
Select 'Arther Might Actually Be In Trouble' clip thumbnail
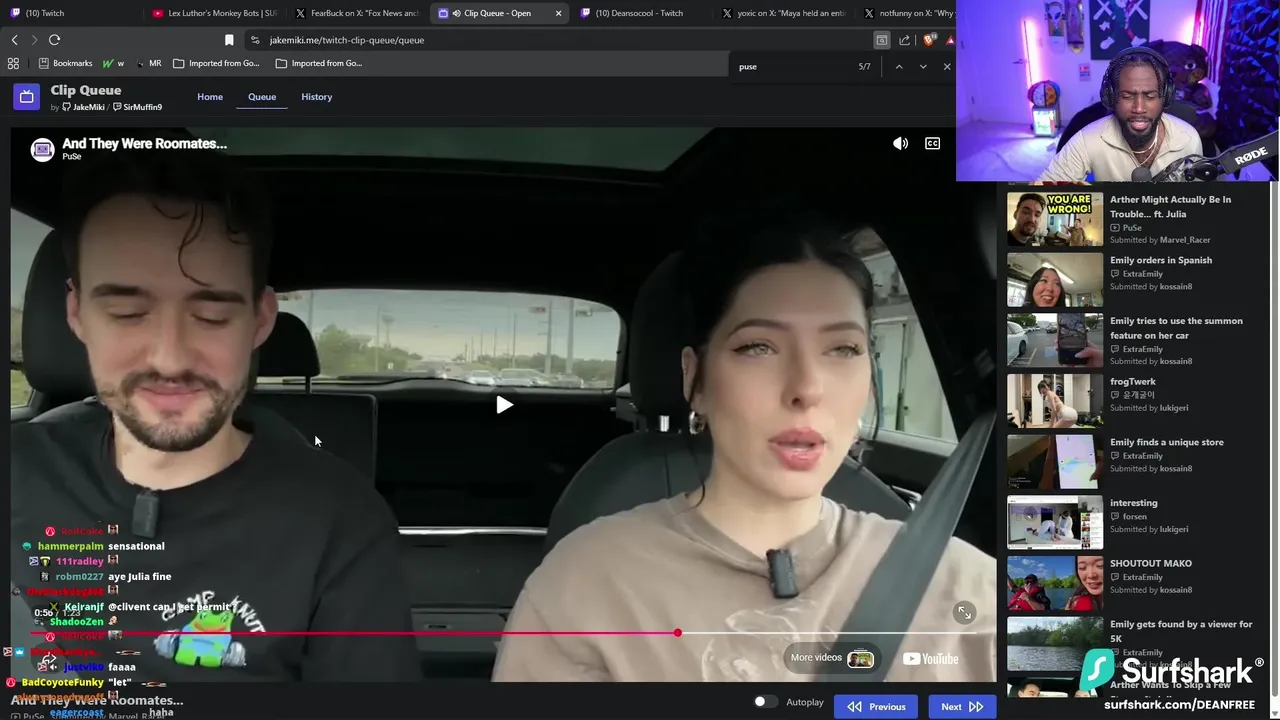[x=1055, y=219]
